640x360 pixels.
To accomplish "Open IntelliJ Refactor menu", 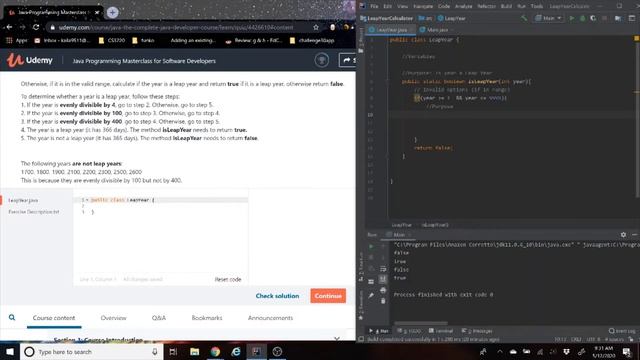I will click(x=487, y=6).
